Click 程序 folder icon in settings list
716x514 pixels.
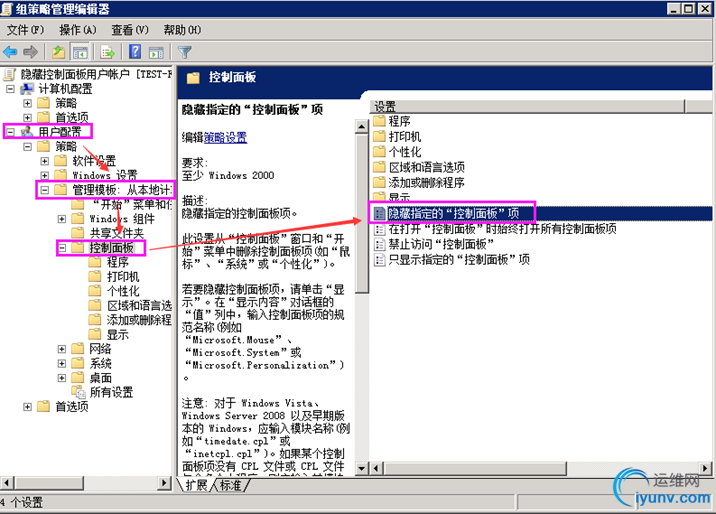pyautogui.click(x=379, y=121)
